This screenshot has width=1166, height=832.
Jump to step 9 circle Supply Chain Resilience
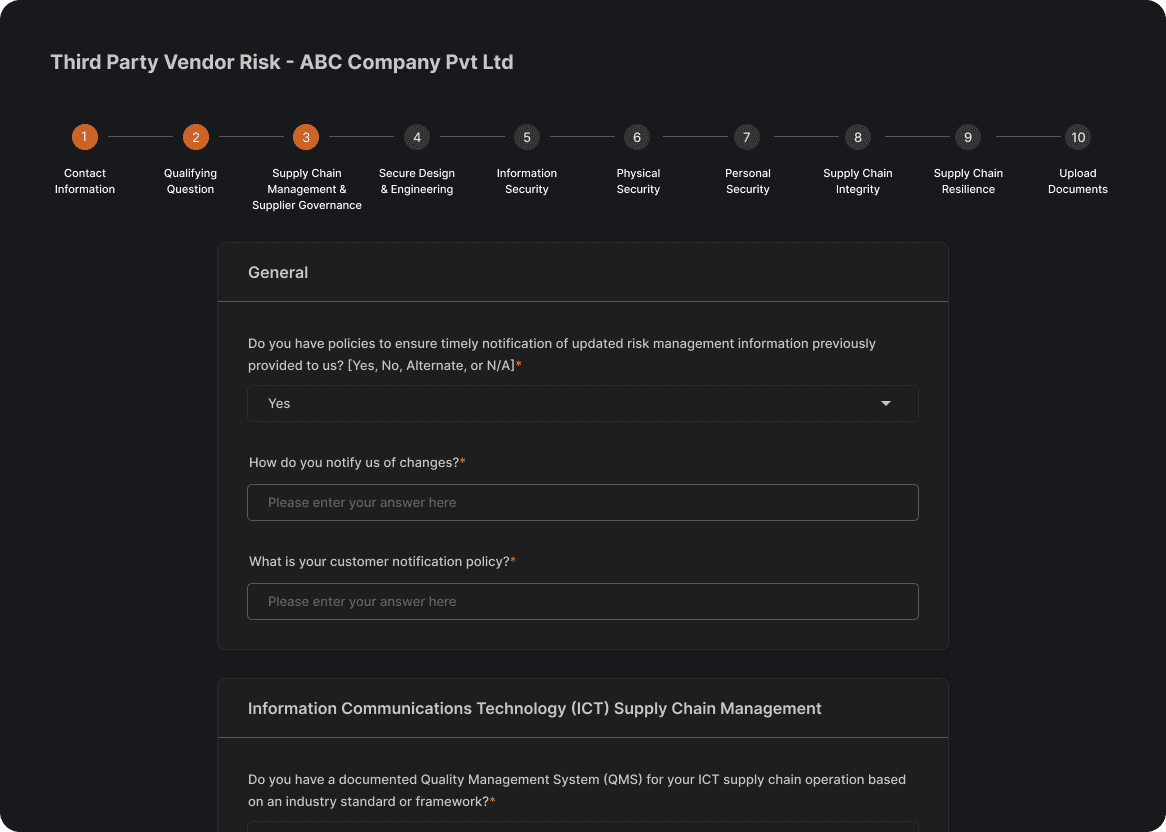967,137
